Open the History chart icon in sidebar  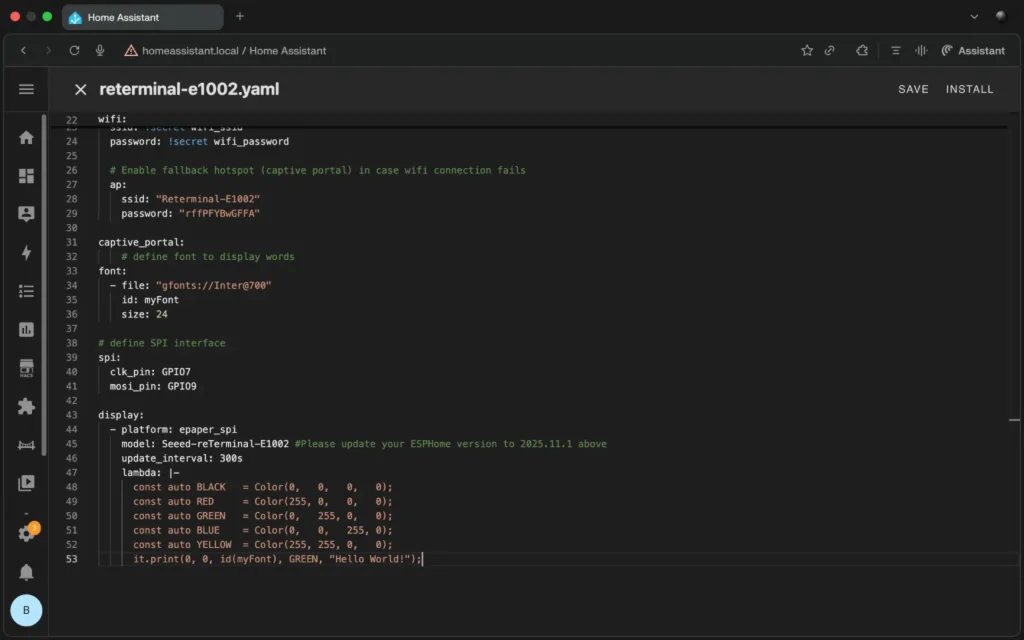26,329
